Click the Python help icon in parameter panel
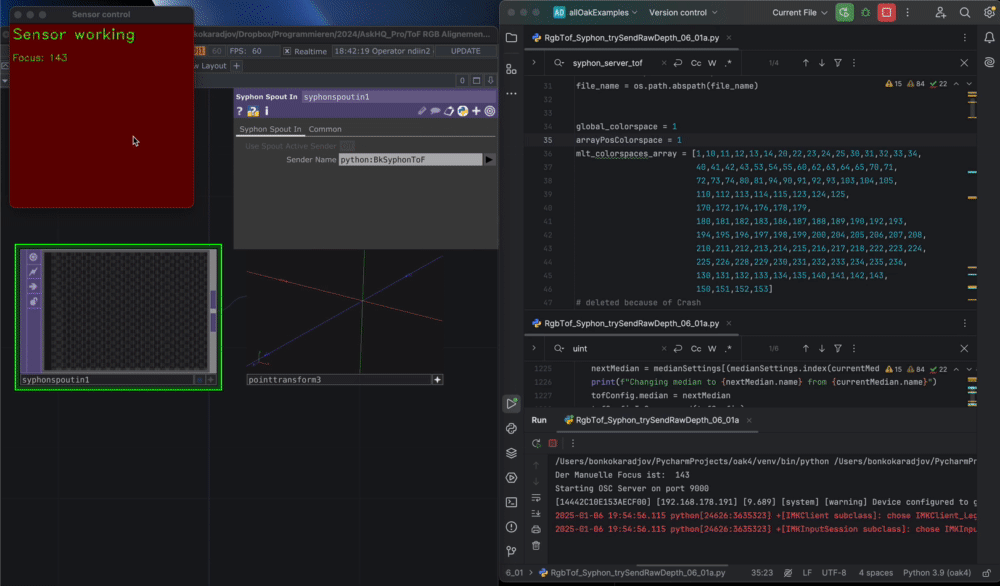 point(254,111)
